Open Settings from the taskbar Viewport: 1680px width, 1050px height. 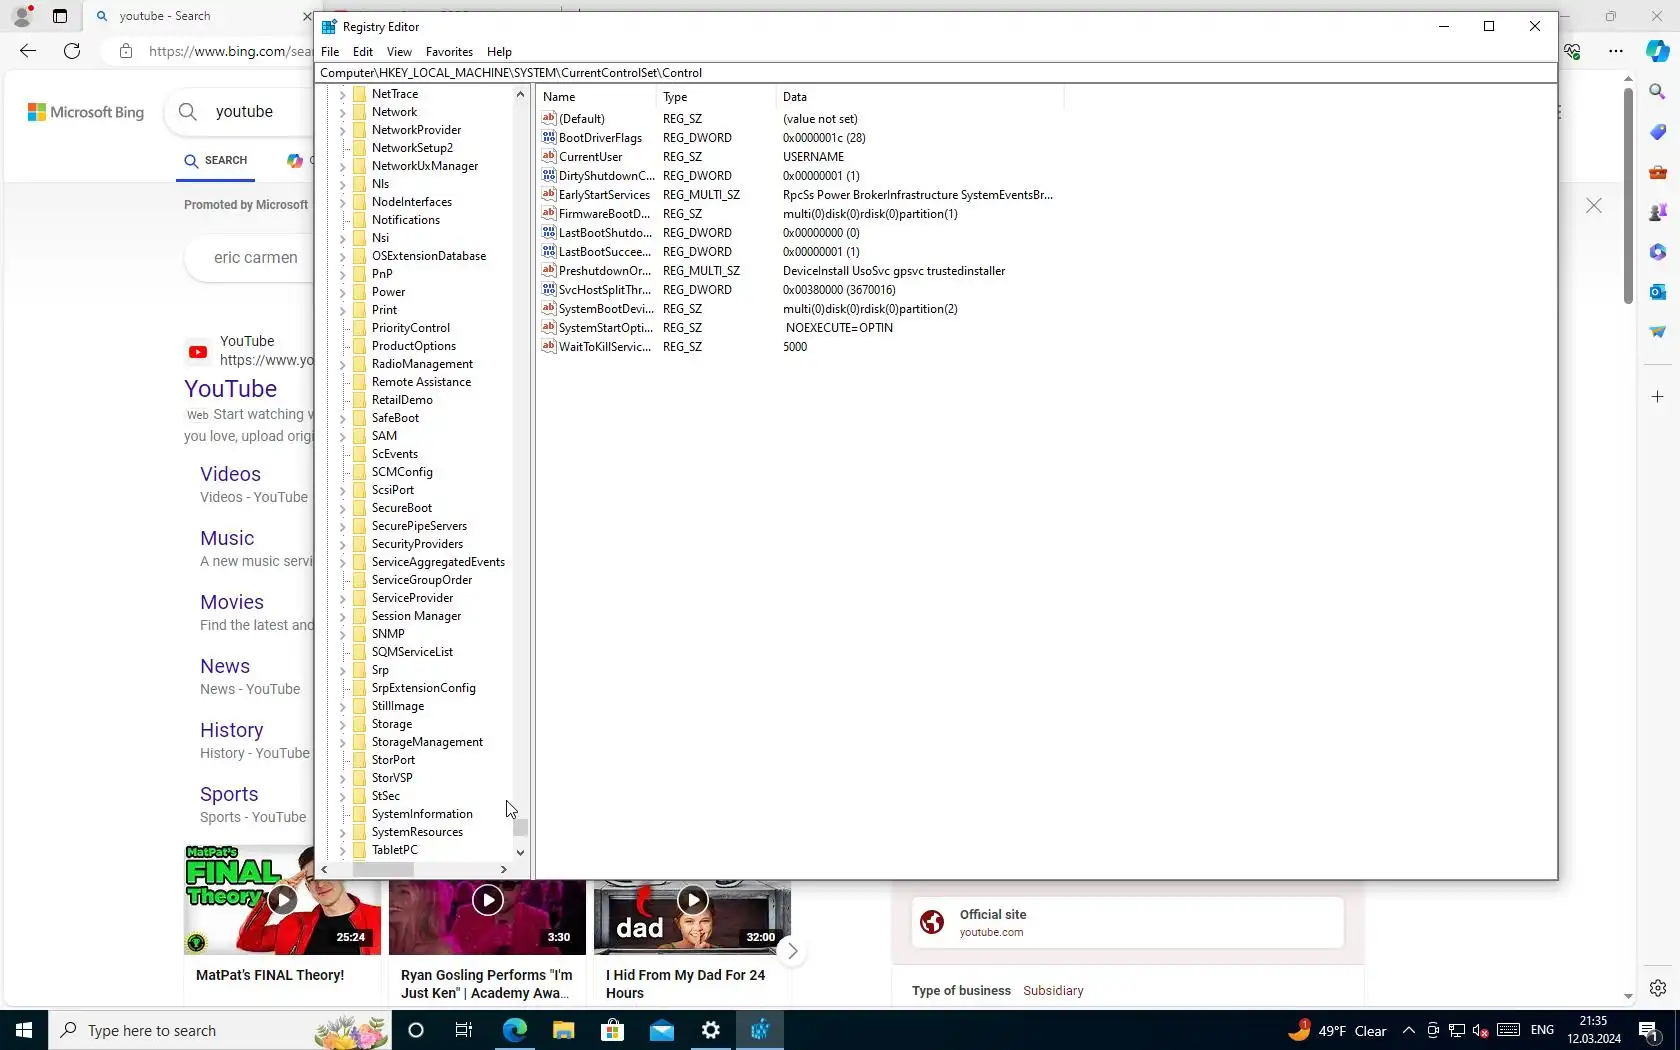click(x=711, y=1030)
